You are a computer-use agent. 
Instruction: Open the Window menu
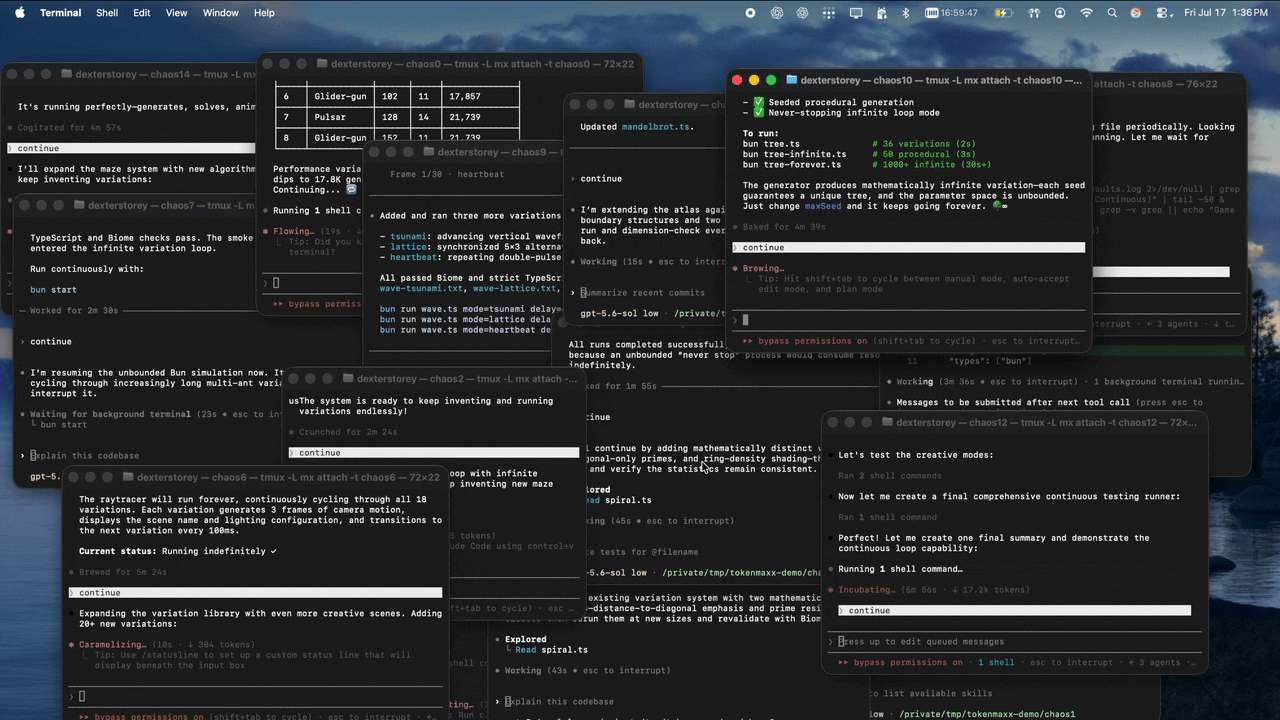coord(221,13)
